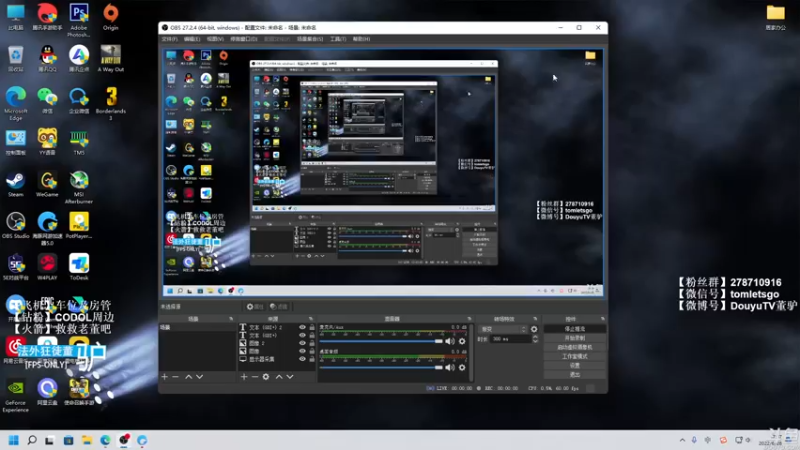Open the 停靠窗口(D) menu
Viewport: 800px width, 450px height.
[244, 39]
